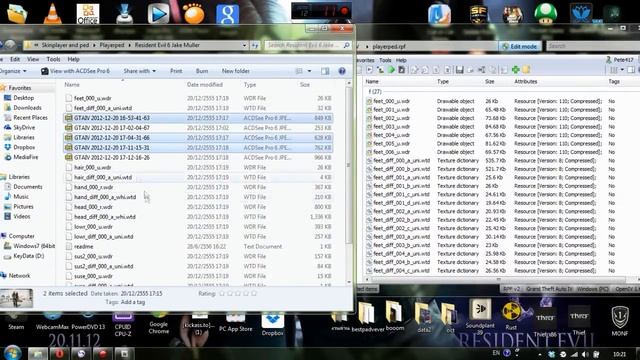Toggle the OpenIV preview pane button
Viewport: 640px width, 360px height.
coord(631,70)
